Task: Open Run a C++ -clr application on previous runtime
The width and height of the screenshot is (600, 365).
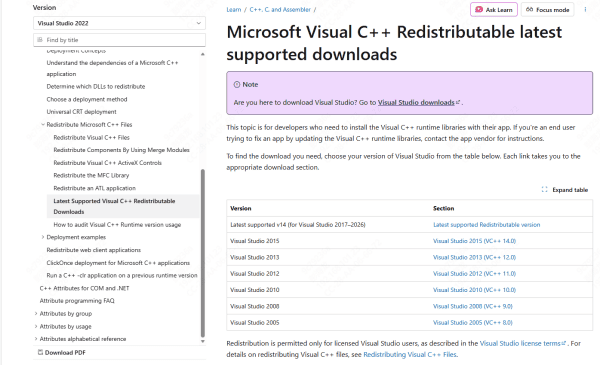Action: coord(122,275)
